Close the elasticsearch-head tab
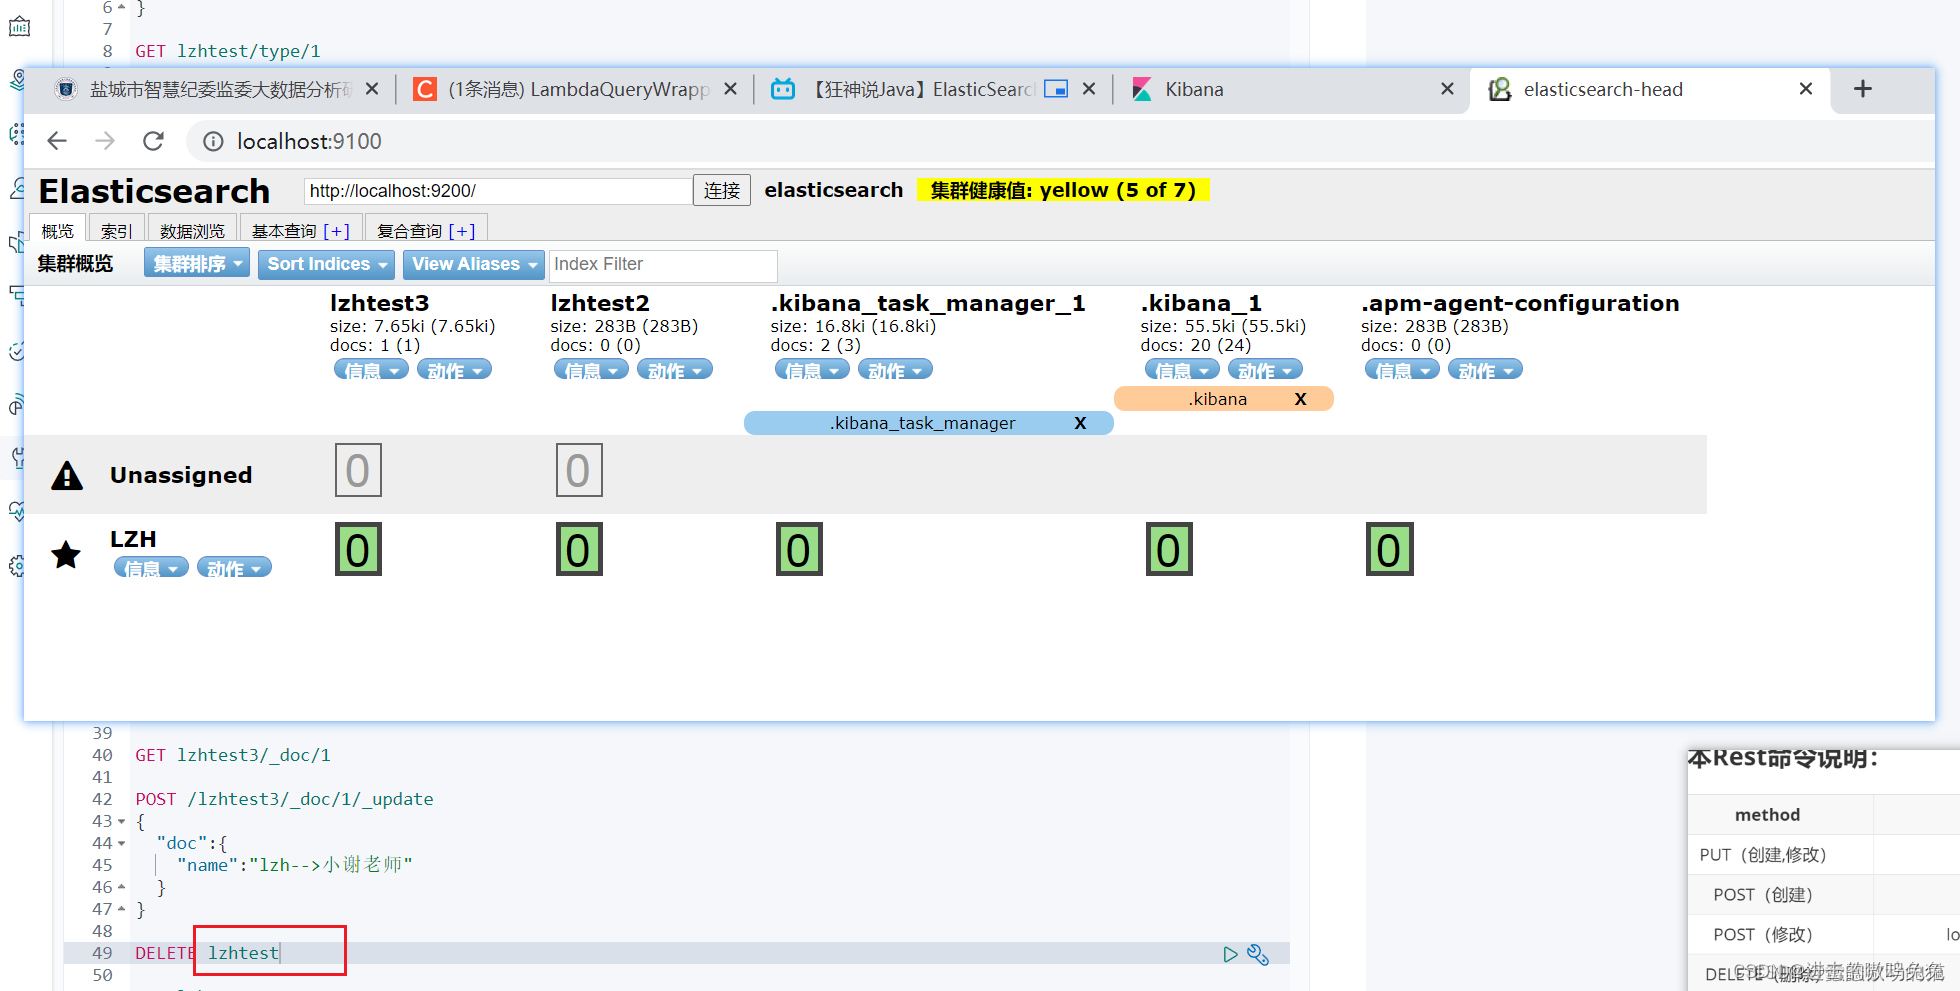 tap(1806, 89)
